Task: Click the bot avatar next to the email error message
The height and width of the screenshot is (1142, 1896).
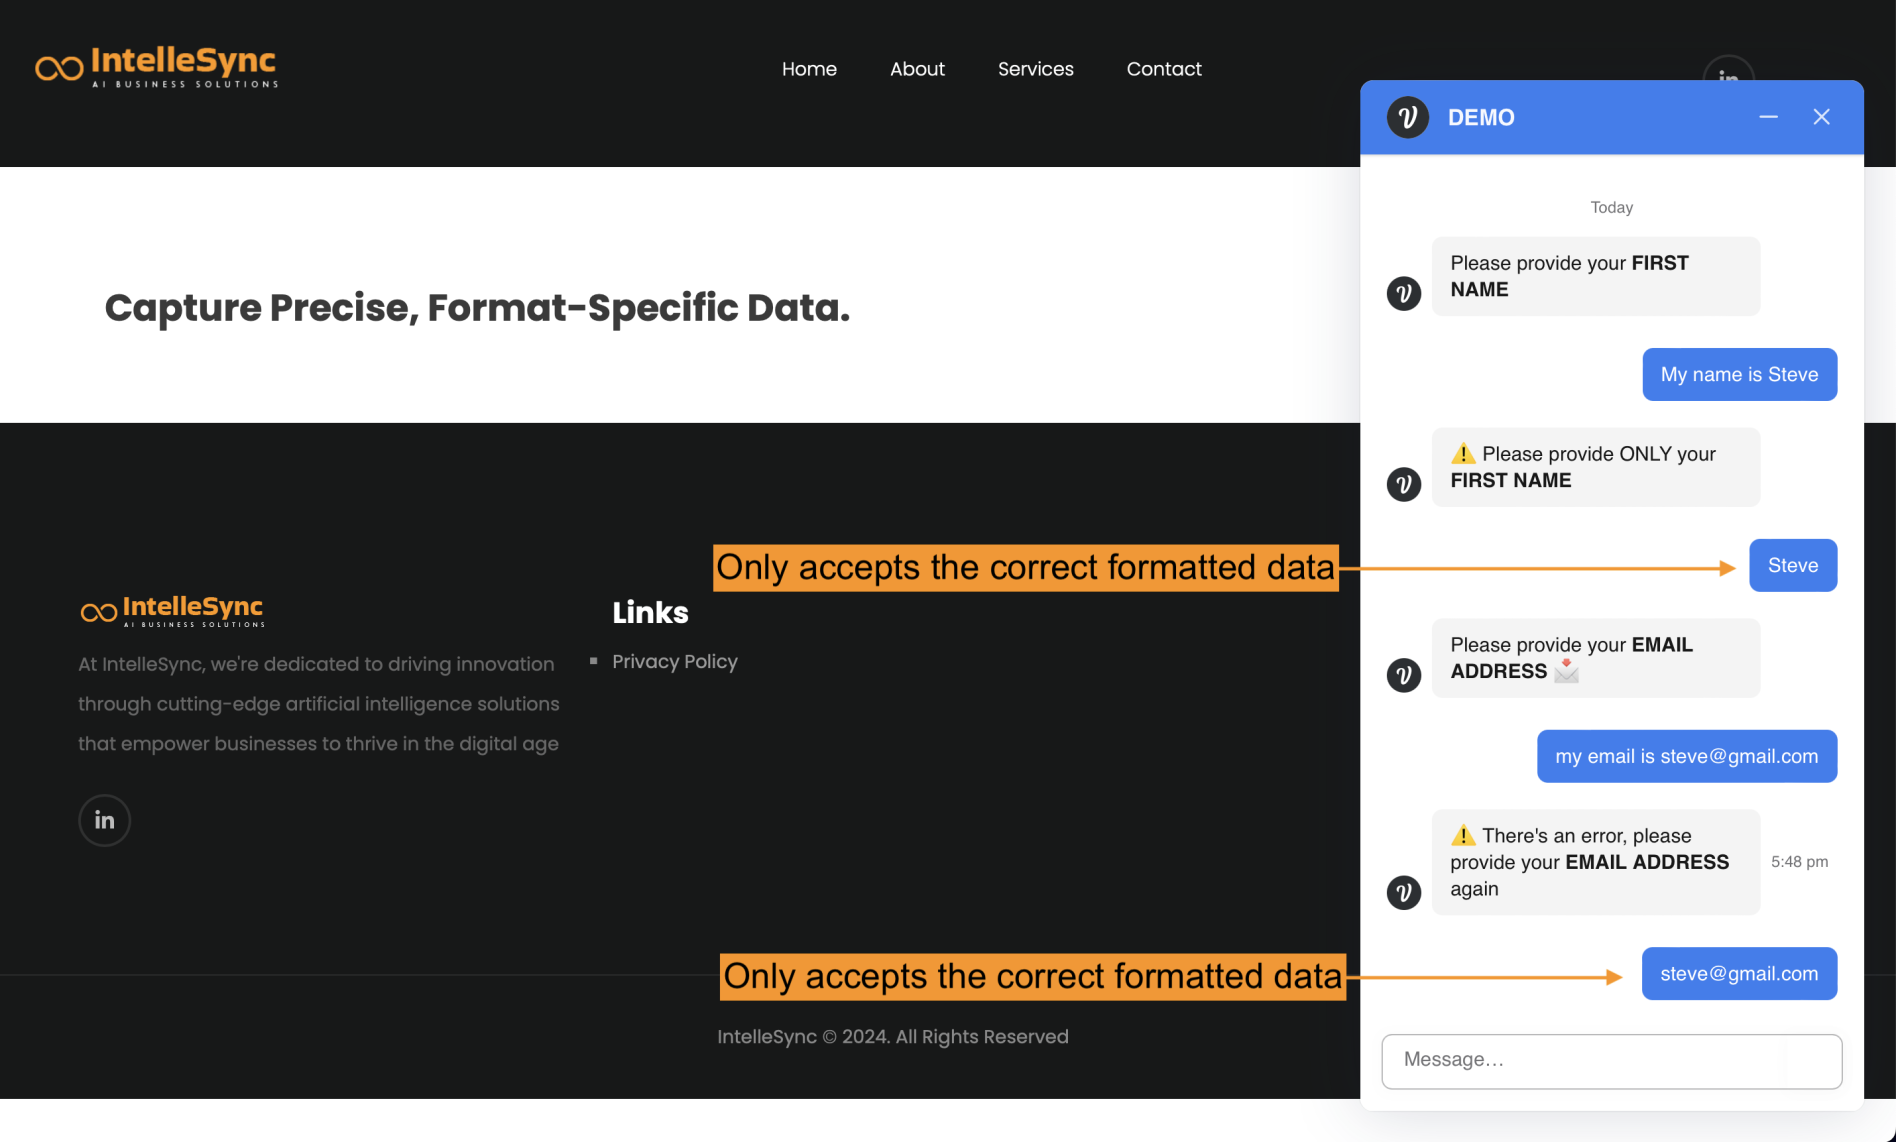Action: 1404,892
